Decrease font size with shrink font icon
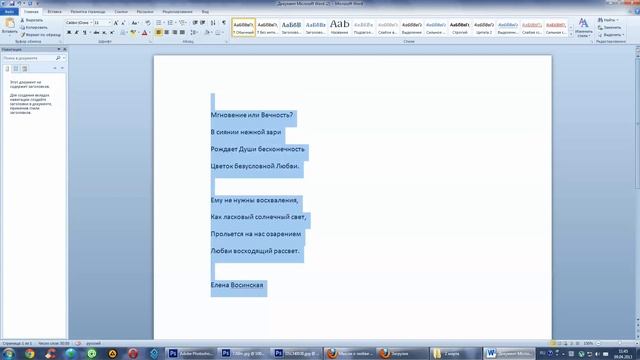640x360 pixels. [123, 23]
